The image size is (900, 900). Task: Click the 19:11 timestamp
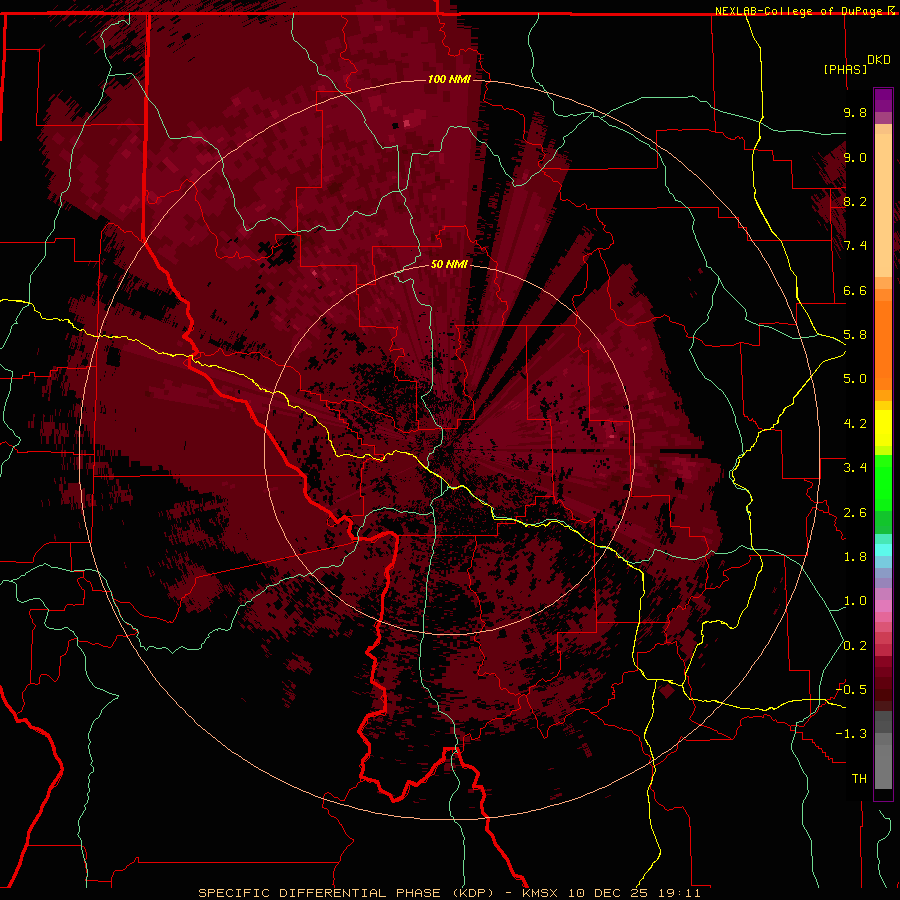point(680,893)
